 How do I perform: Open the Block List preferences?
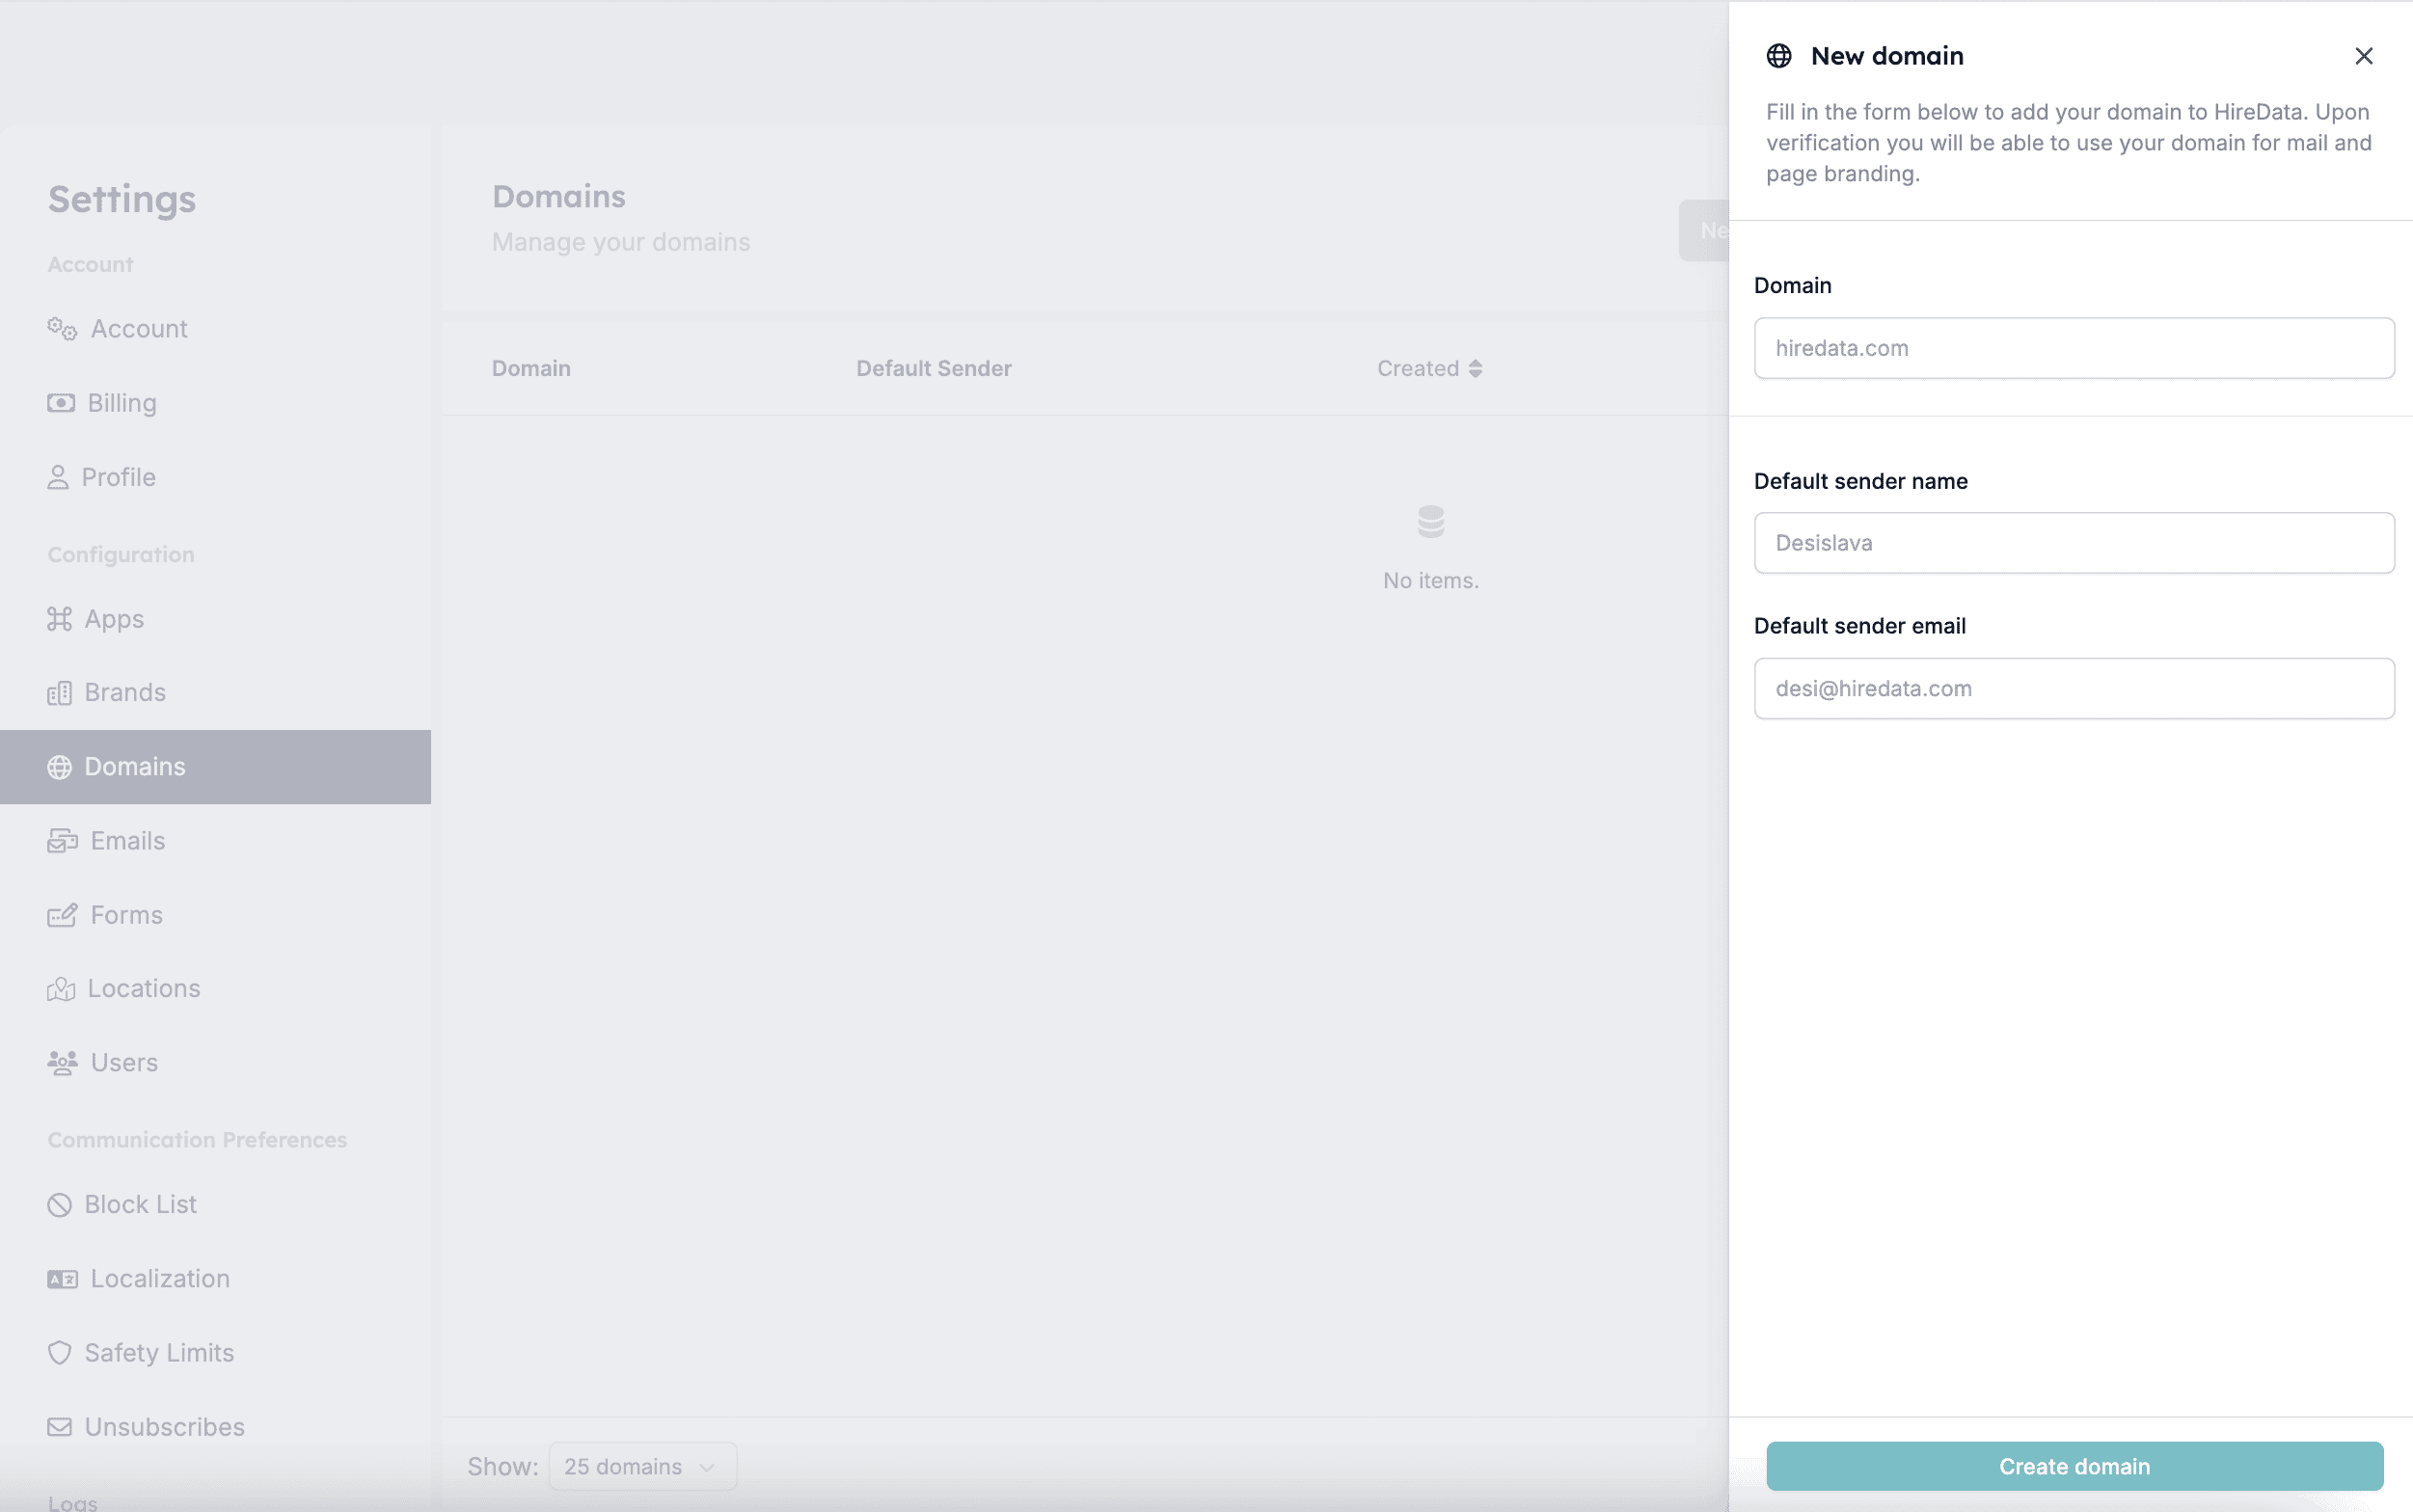click(215, 1205)
